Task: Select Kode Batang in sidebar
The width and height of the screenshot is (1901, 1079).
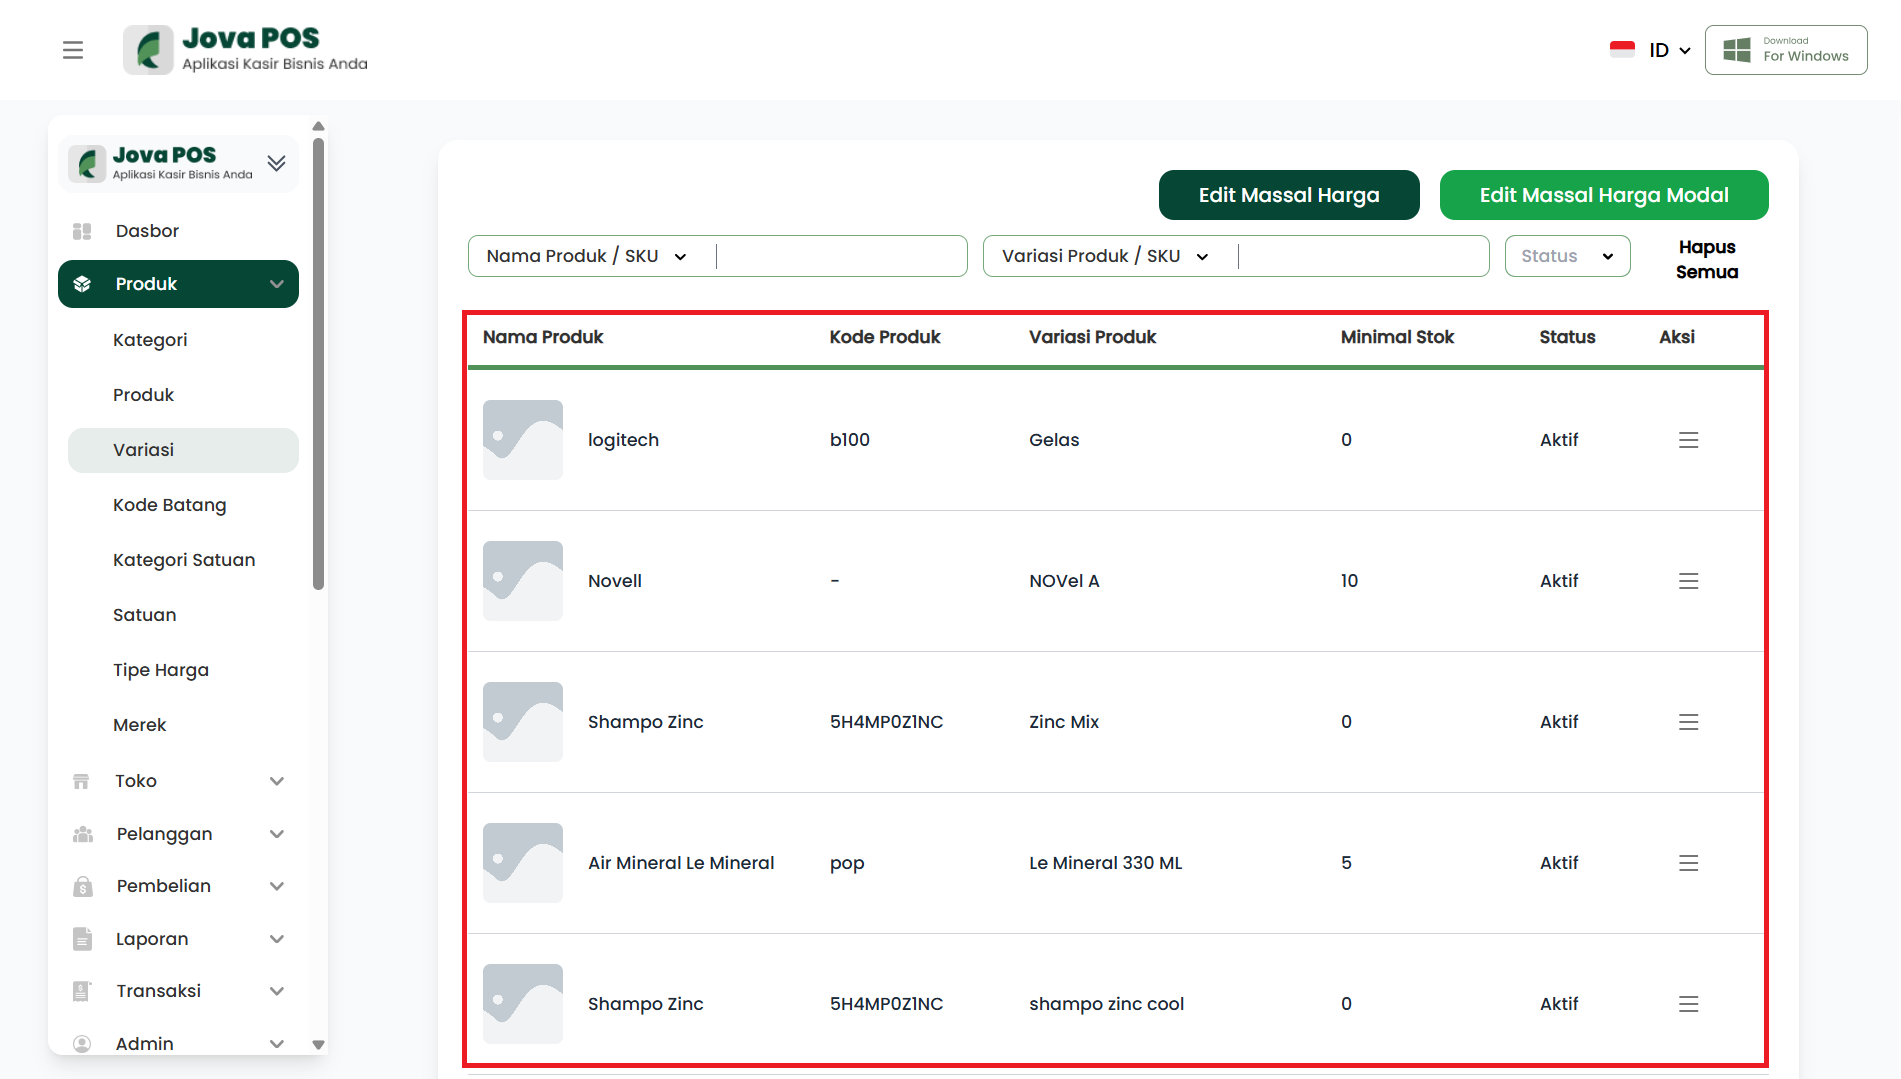Action: [x=170, y=505]
